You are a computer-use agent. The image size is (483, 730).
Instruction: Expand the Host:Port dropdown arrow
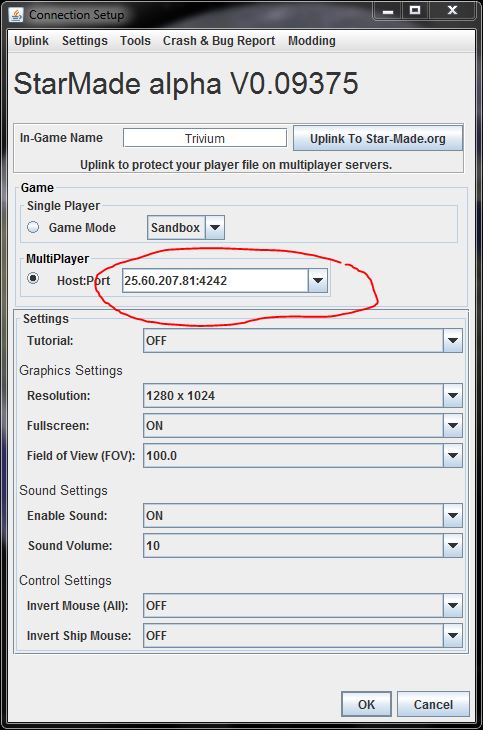(x=318, y=281)
